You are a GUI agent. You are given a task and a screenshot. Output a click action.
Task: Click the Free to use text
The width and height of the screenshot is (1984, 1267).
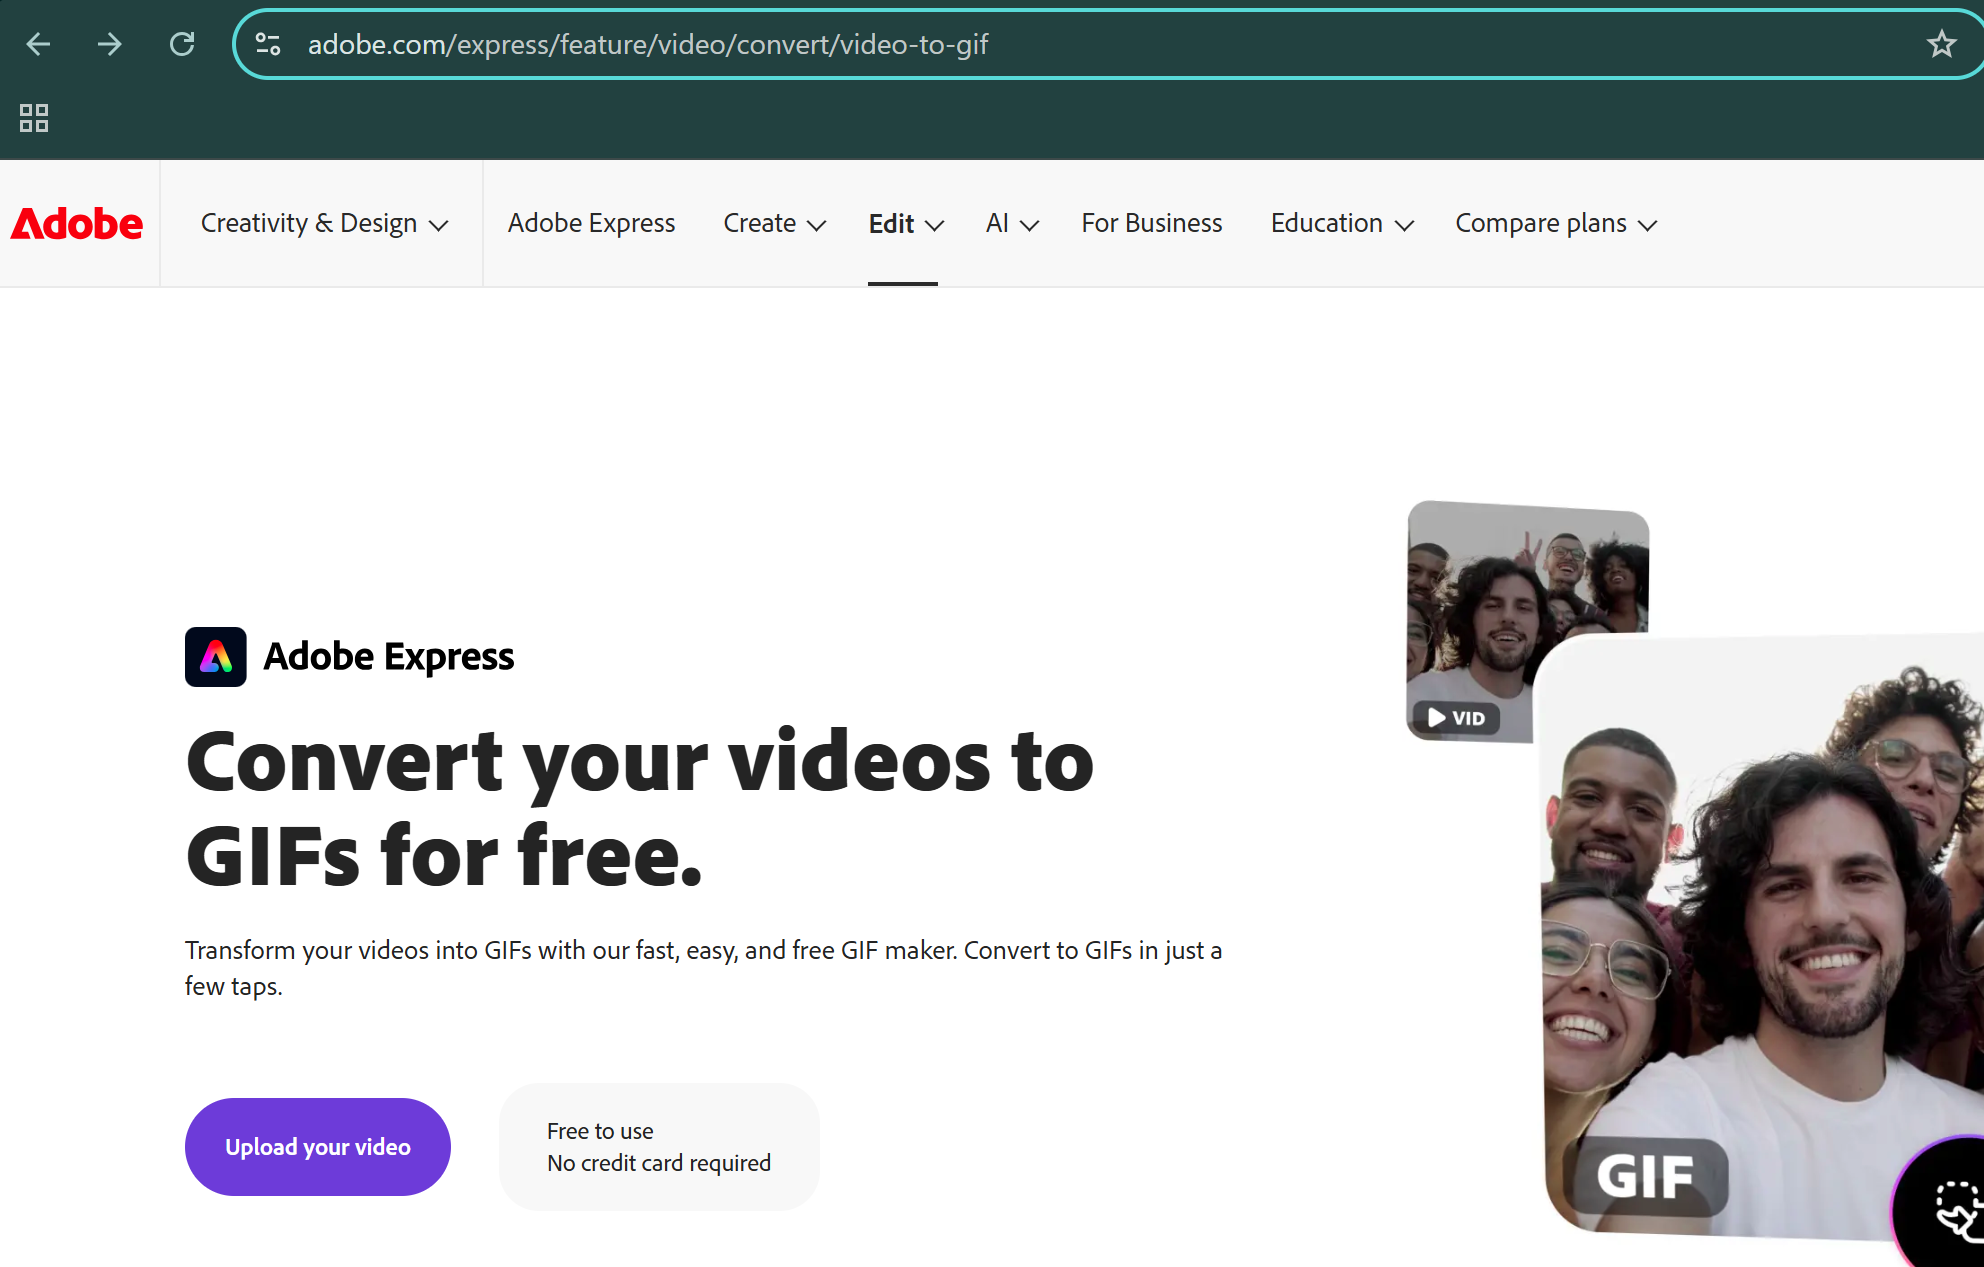tap(600, 1131)
